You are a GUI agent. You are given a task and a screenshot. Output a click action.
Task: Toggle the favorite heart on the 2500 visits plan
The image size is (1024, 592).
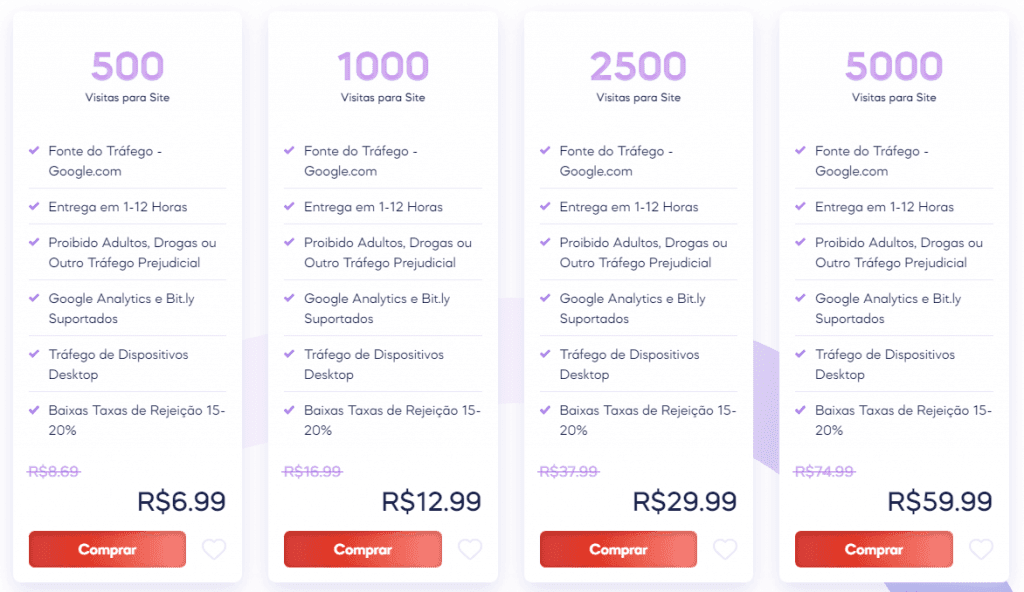725,549
